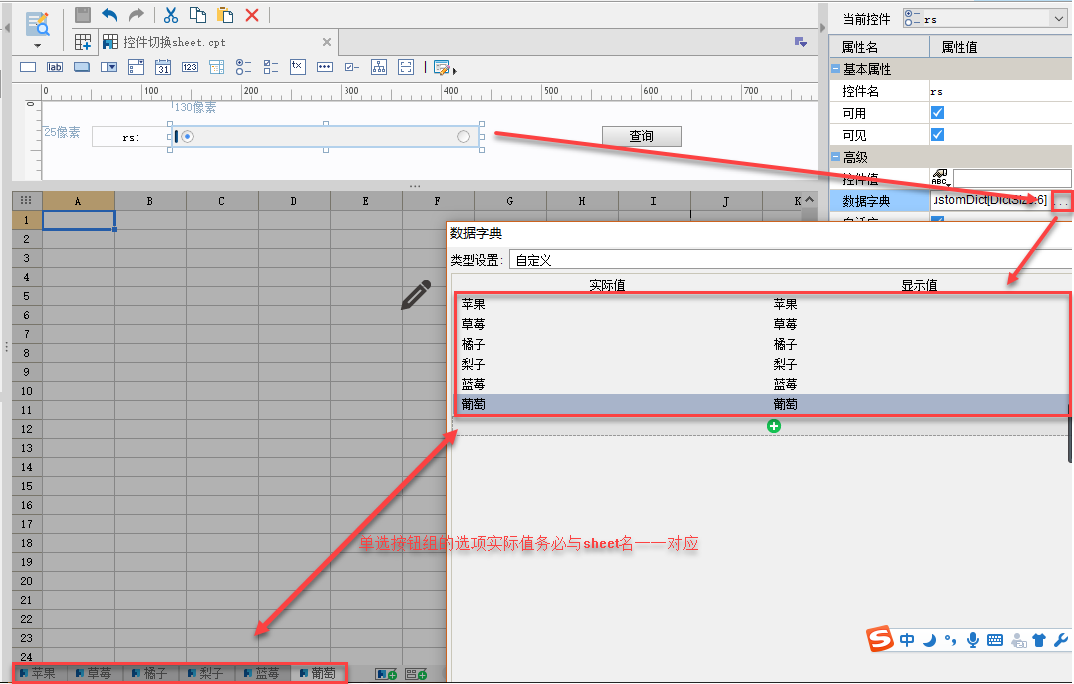The image size is (1074, 684).
Task: Add a new report with grid-plus icon
Action: [83, 42]
